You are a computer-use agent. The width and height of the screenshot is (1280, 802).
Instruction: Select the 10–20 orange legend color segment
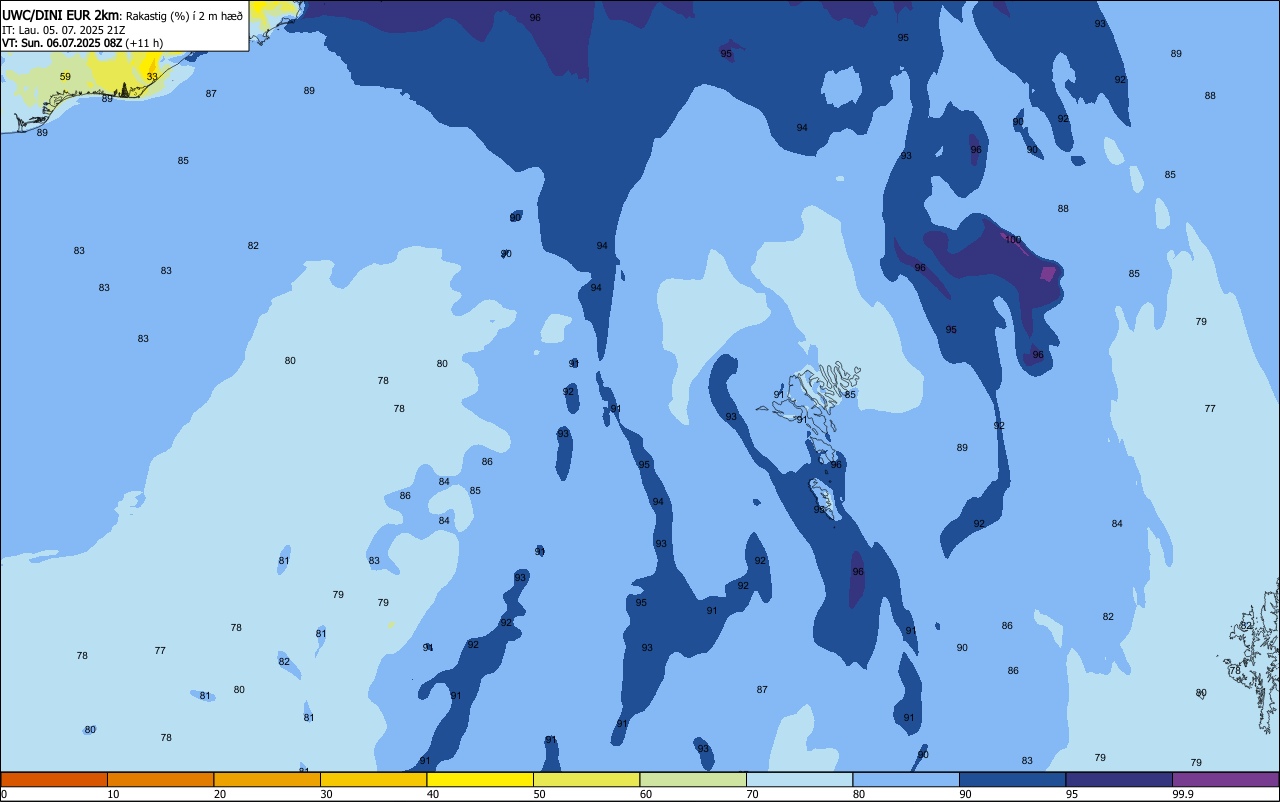tap(160, 779)
